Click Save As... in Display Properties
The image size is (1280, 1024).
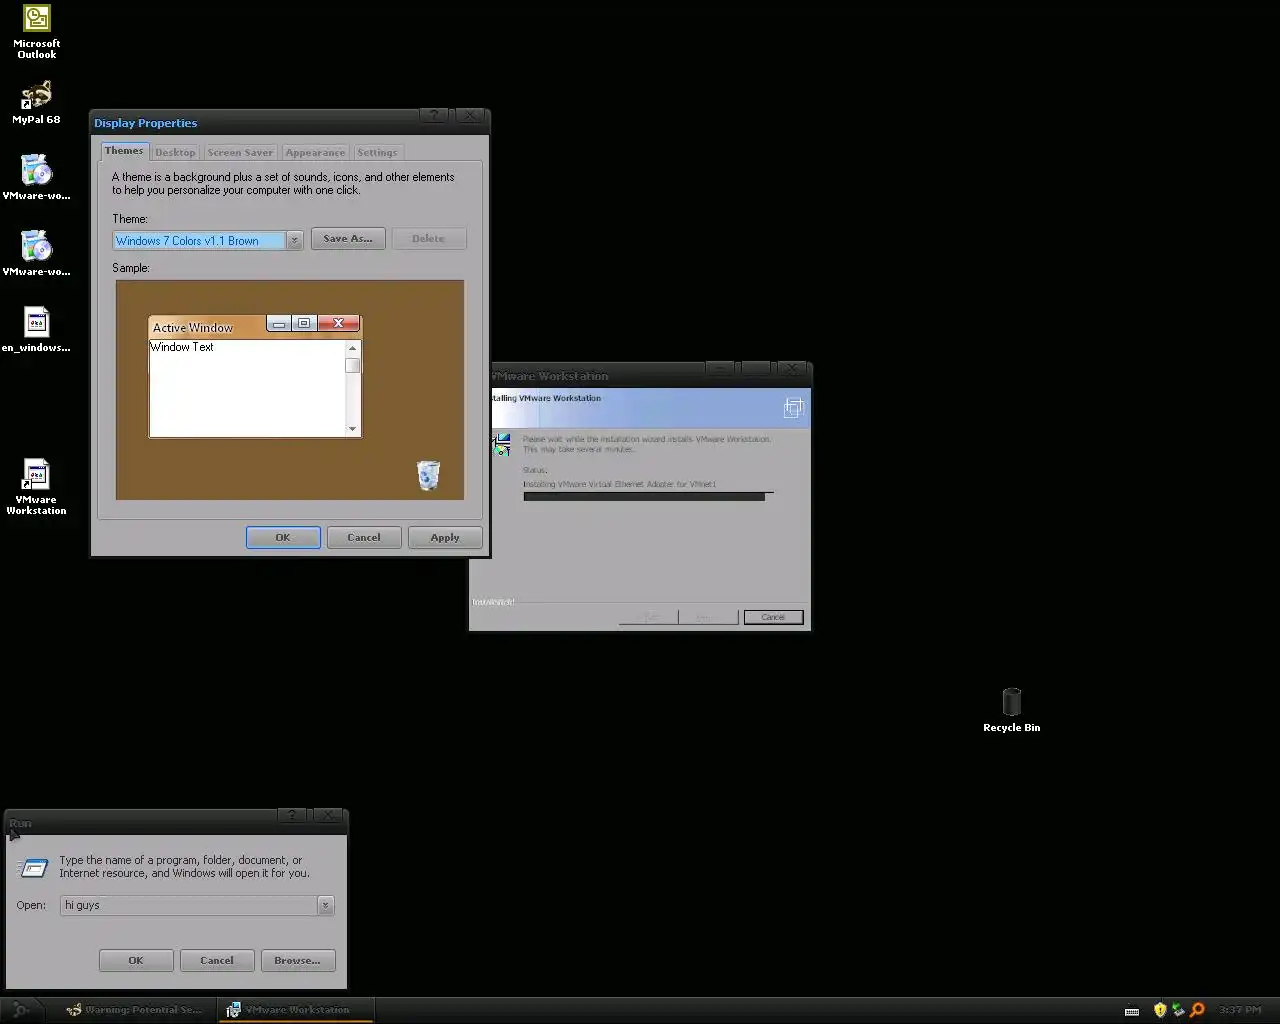coord(348,239)
